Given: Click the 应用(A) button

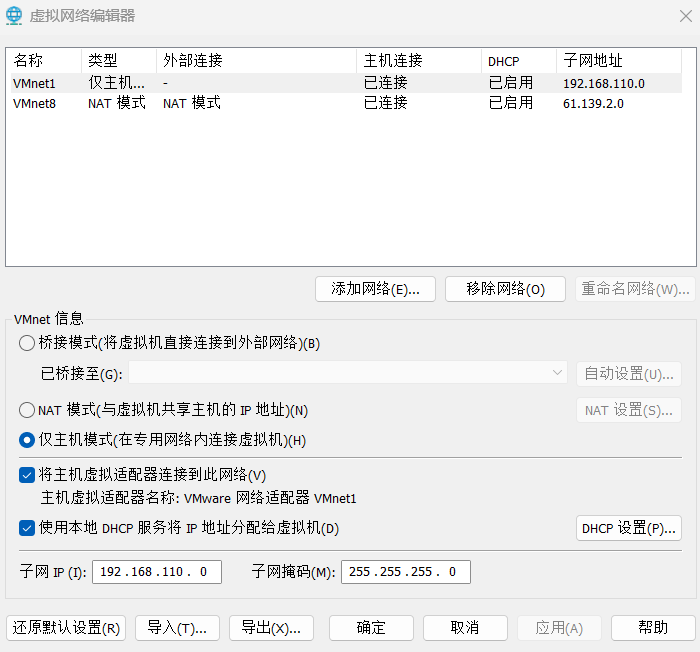Looking at the screenshot, I should 559,628.
